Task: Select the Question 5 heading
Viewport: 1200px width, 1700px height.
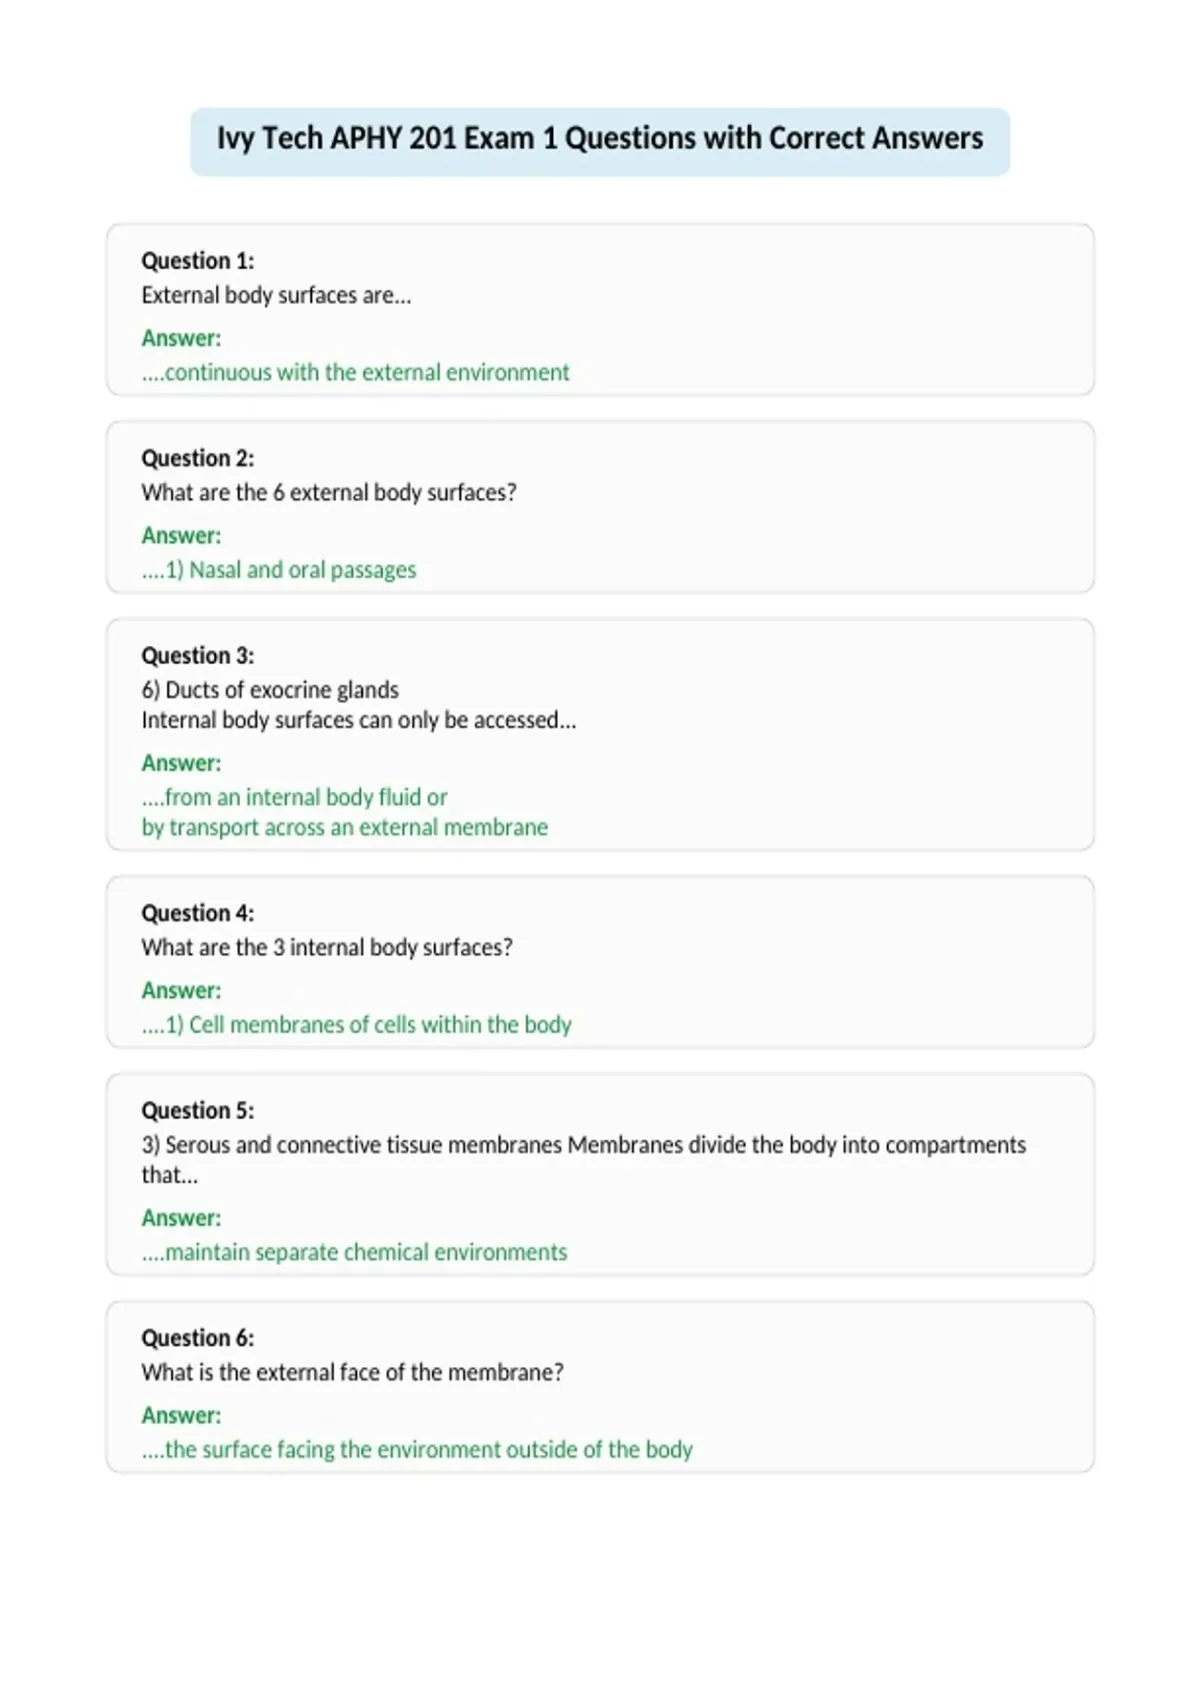Action: coord(197,1110)
